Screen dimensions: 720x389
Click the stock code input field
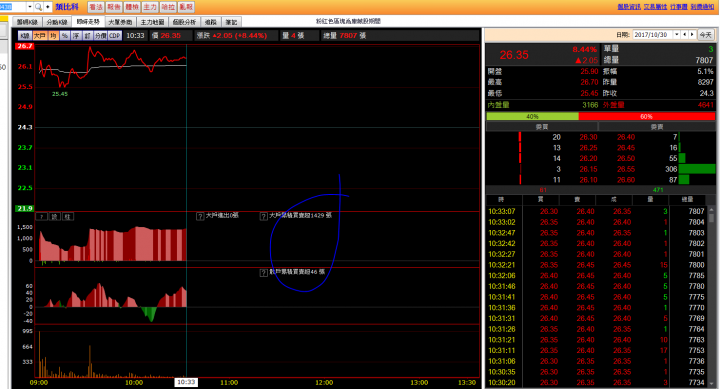coord(13,7)
